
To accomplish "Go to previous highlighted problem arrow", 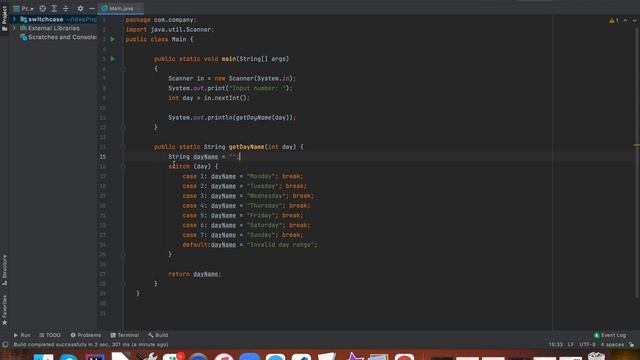I will (x=625, y=20).
